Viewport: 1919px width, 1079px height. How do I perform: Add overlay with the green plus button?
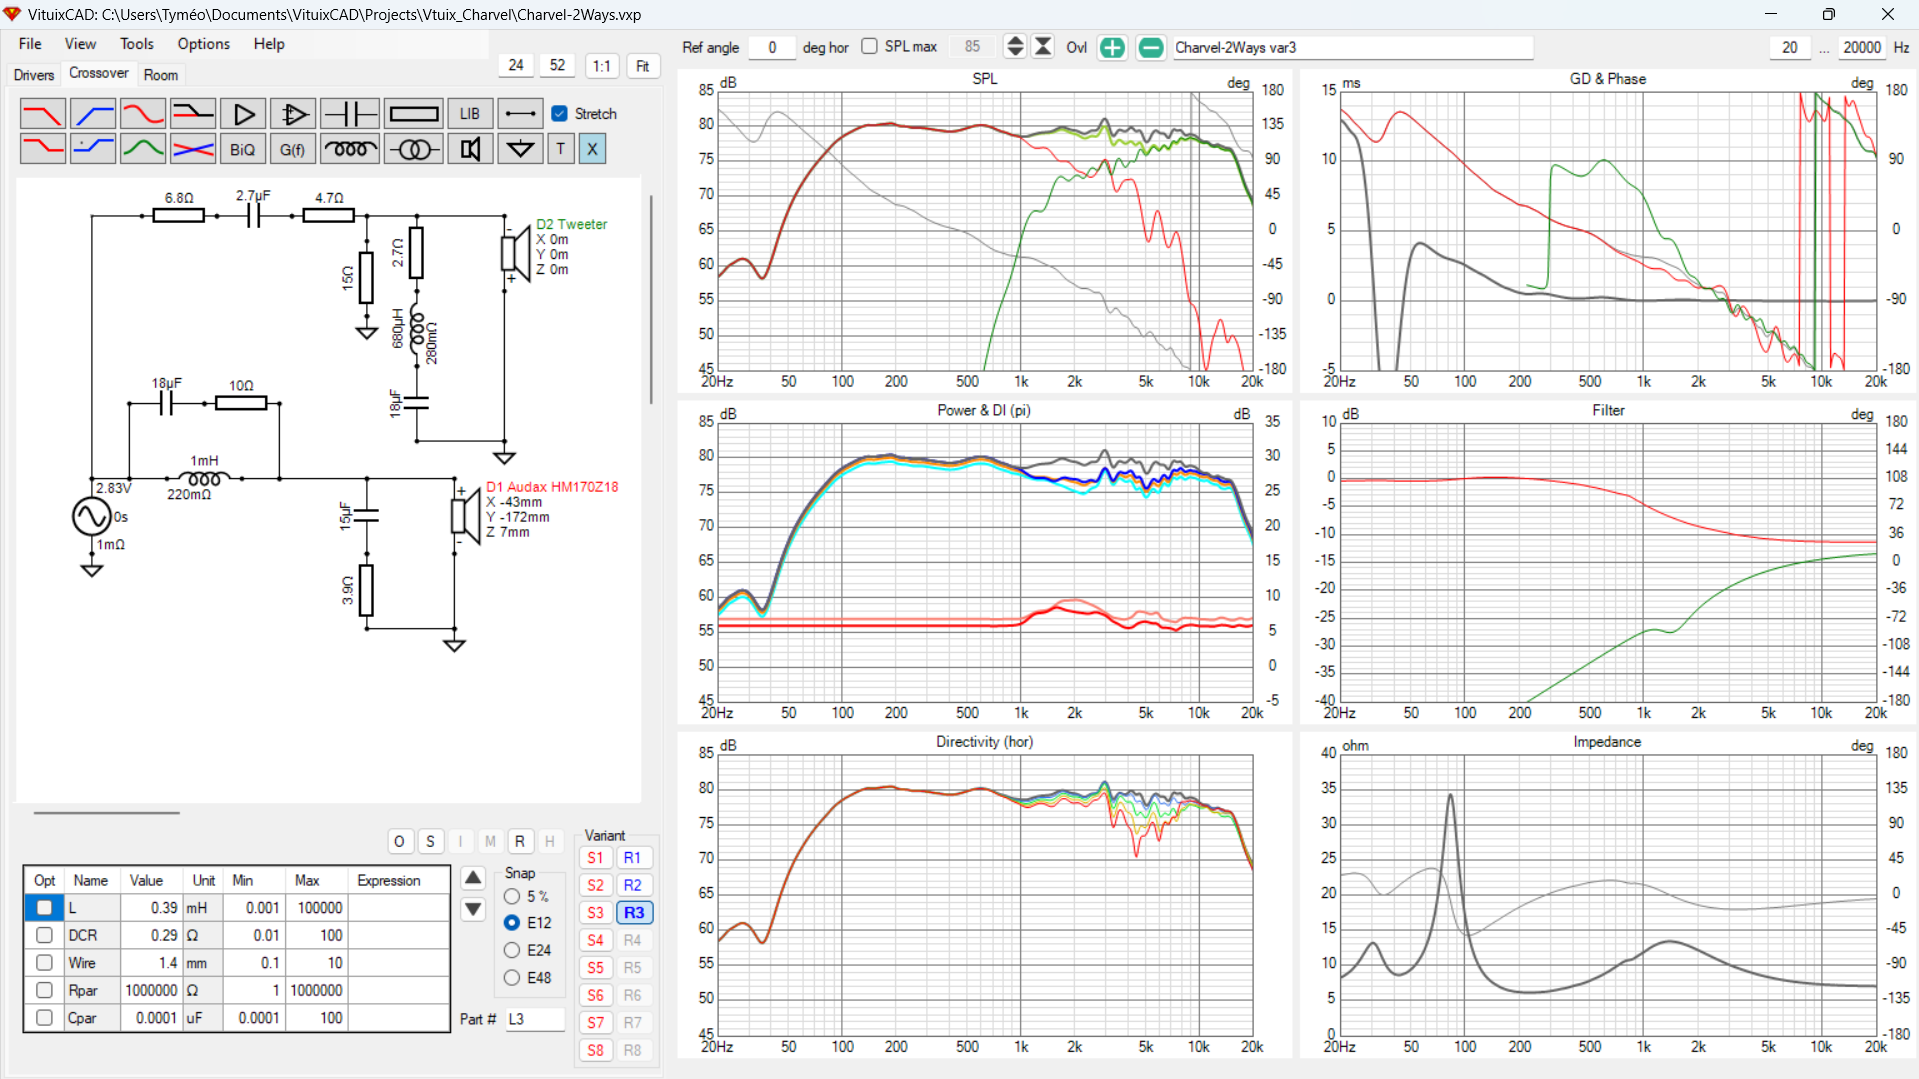point(1112,47)
